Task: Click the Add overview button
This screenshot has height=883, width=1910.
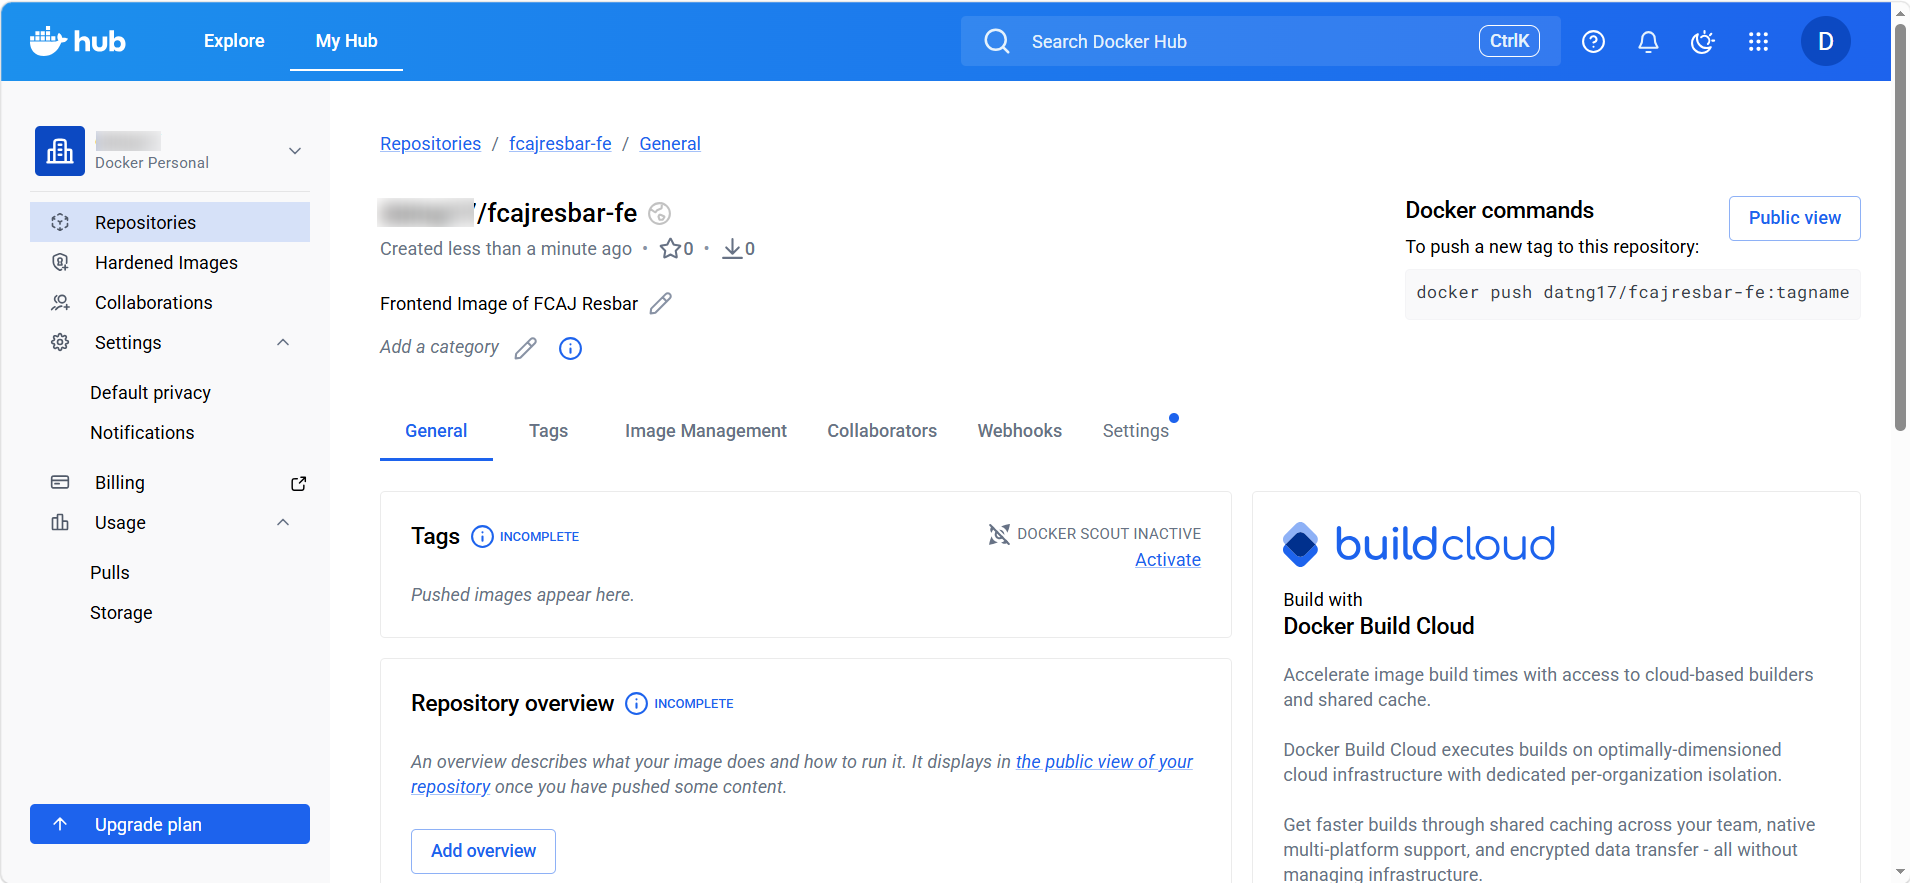Action: pyautogui.click(x=483, y=851)
